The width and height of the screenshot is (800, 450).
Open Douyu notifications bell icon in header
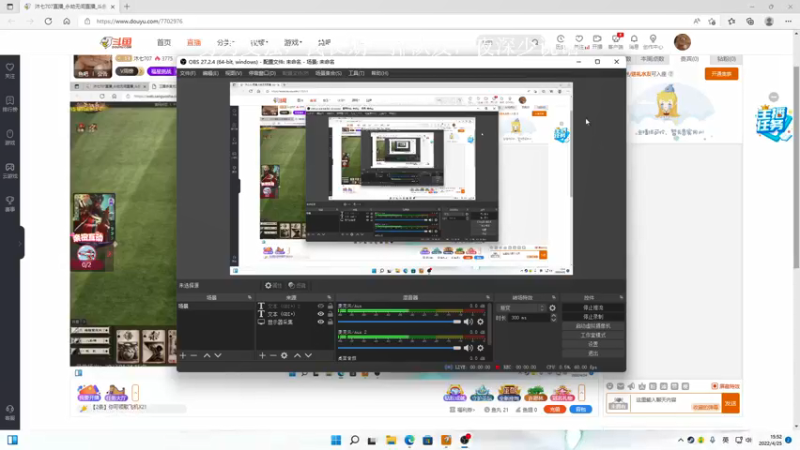[x=634, y=41]
